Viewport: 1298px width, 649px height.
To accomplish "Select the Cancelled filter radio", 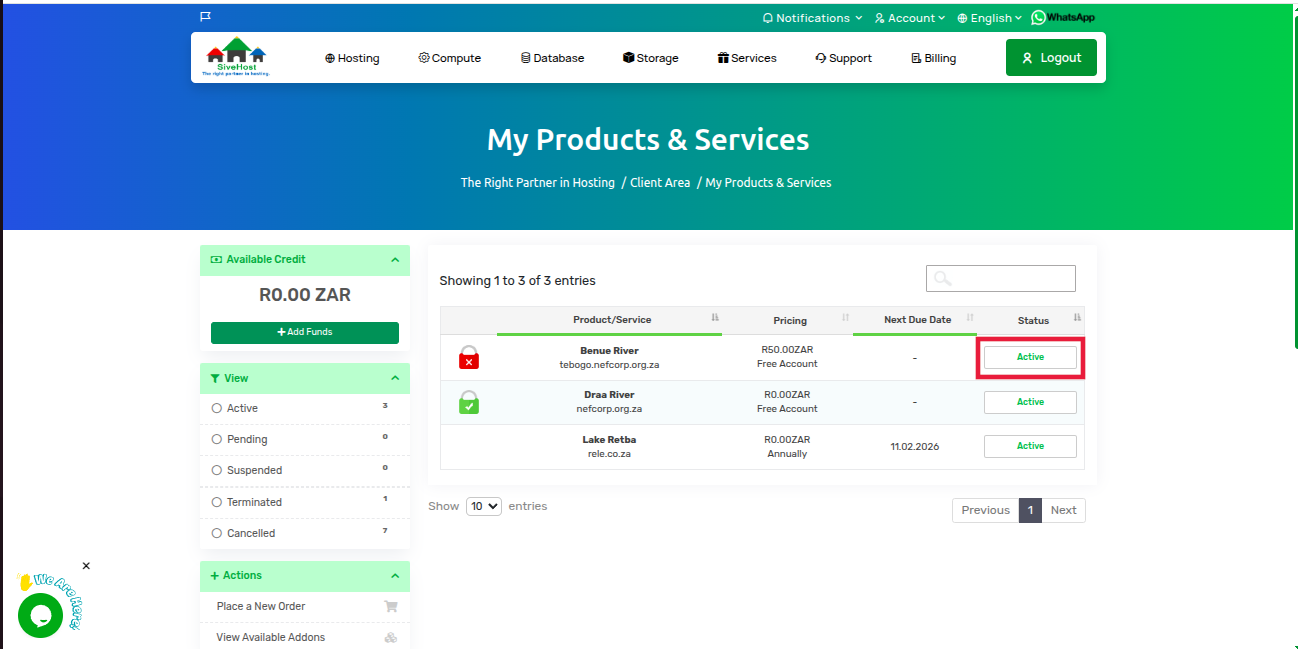I will pos(217,533).
